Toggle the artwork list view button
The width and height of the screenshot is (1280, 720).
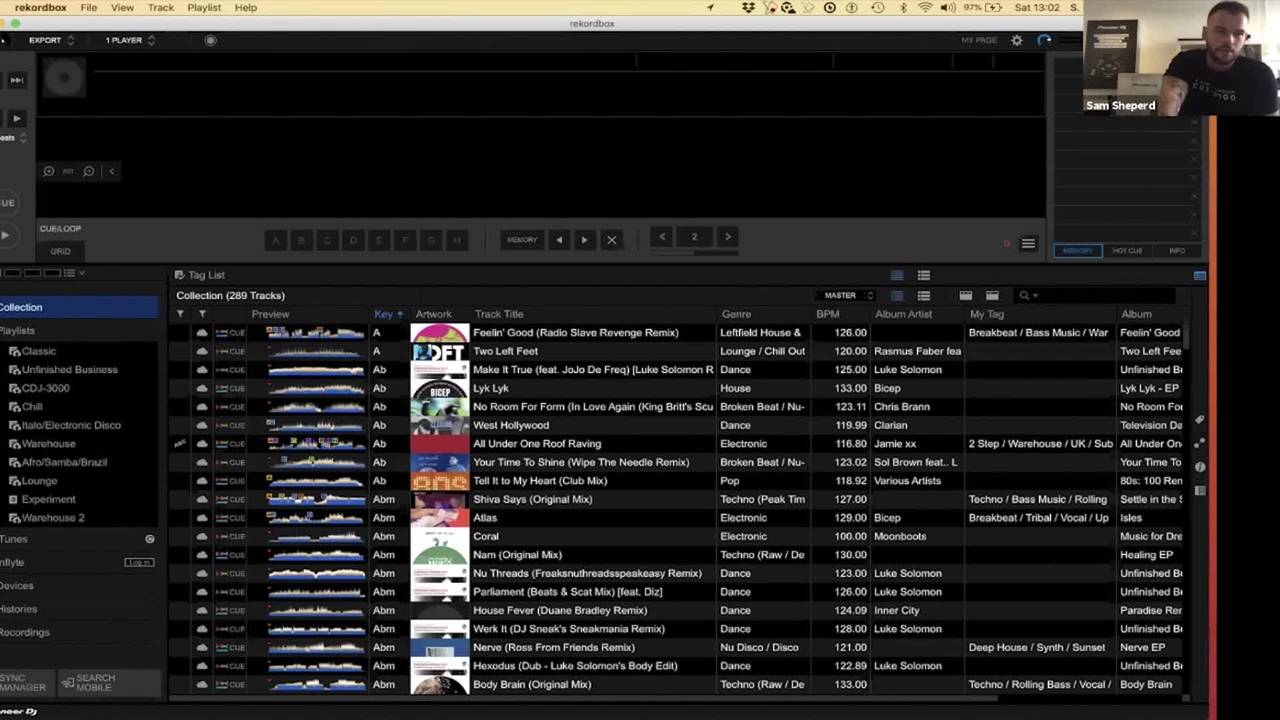click(x=923, y=295)
